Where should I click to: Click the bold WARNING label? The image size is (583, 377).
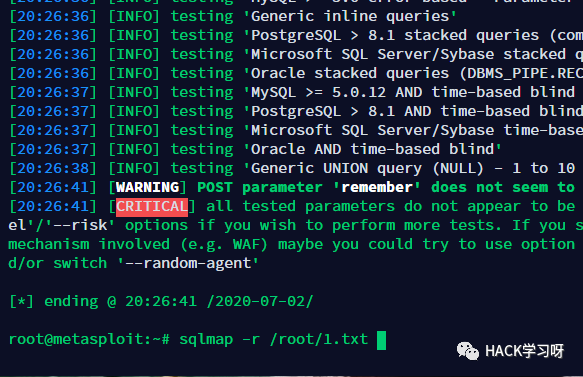tap(148, 187)
